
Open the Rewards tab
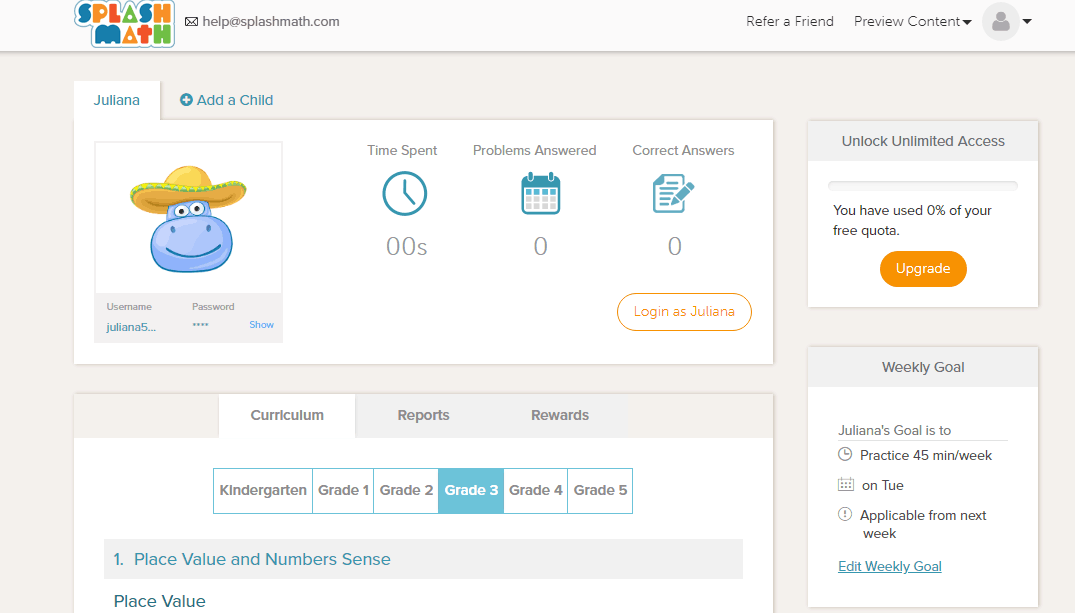coord(559,415)
